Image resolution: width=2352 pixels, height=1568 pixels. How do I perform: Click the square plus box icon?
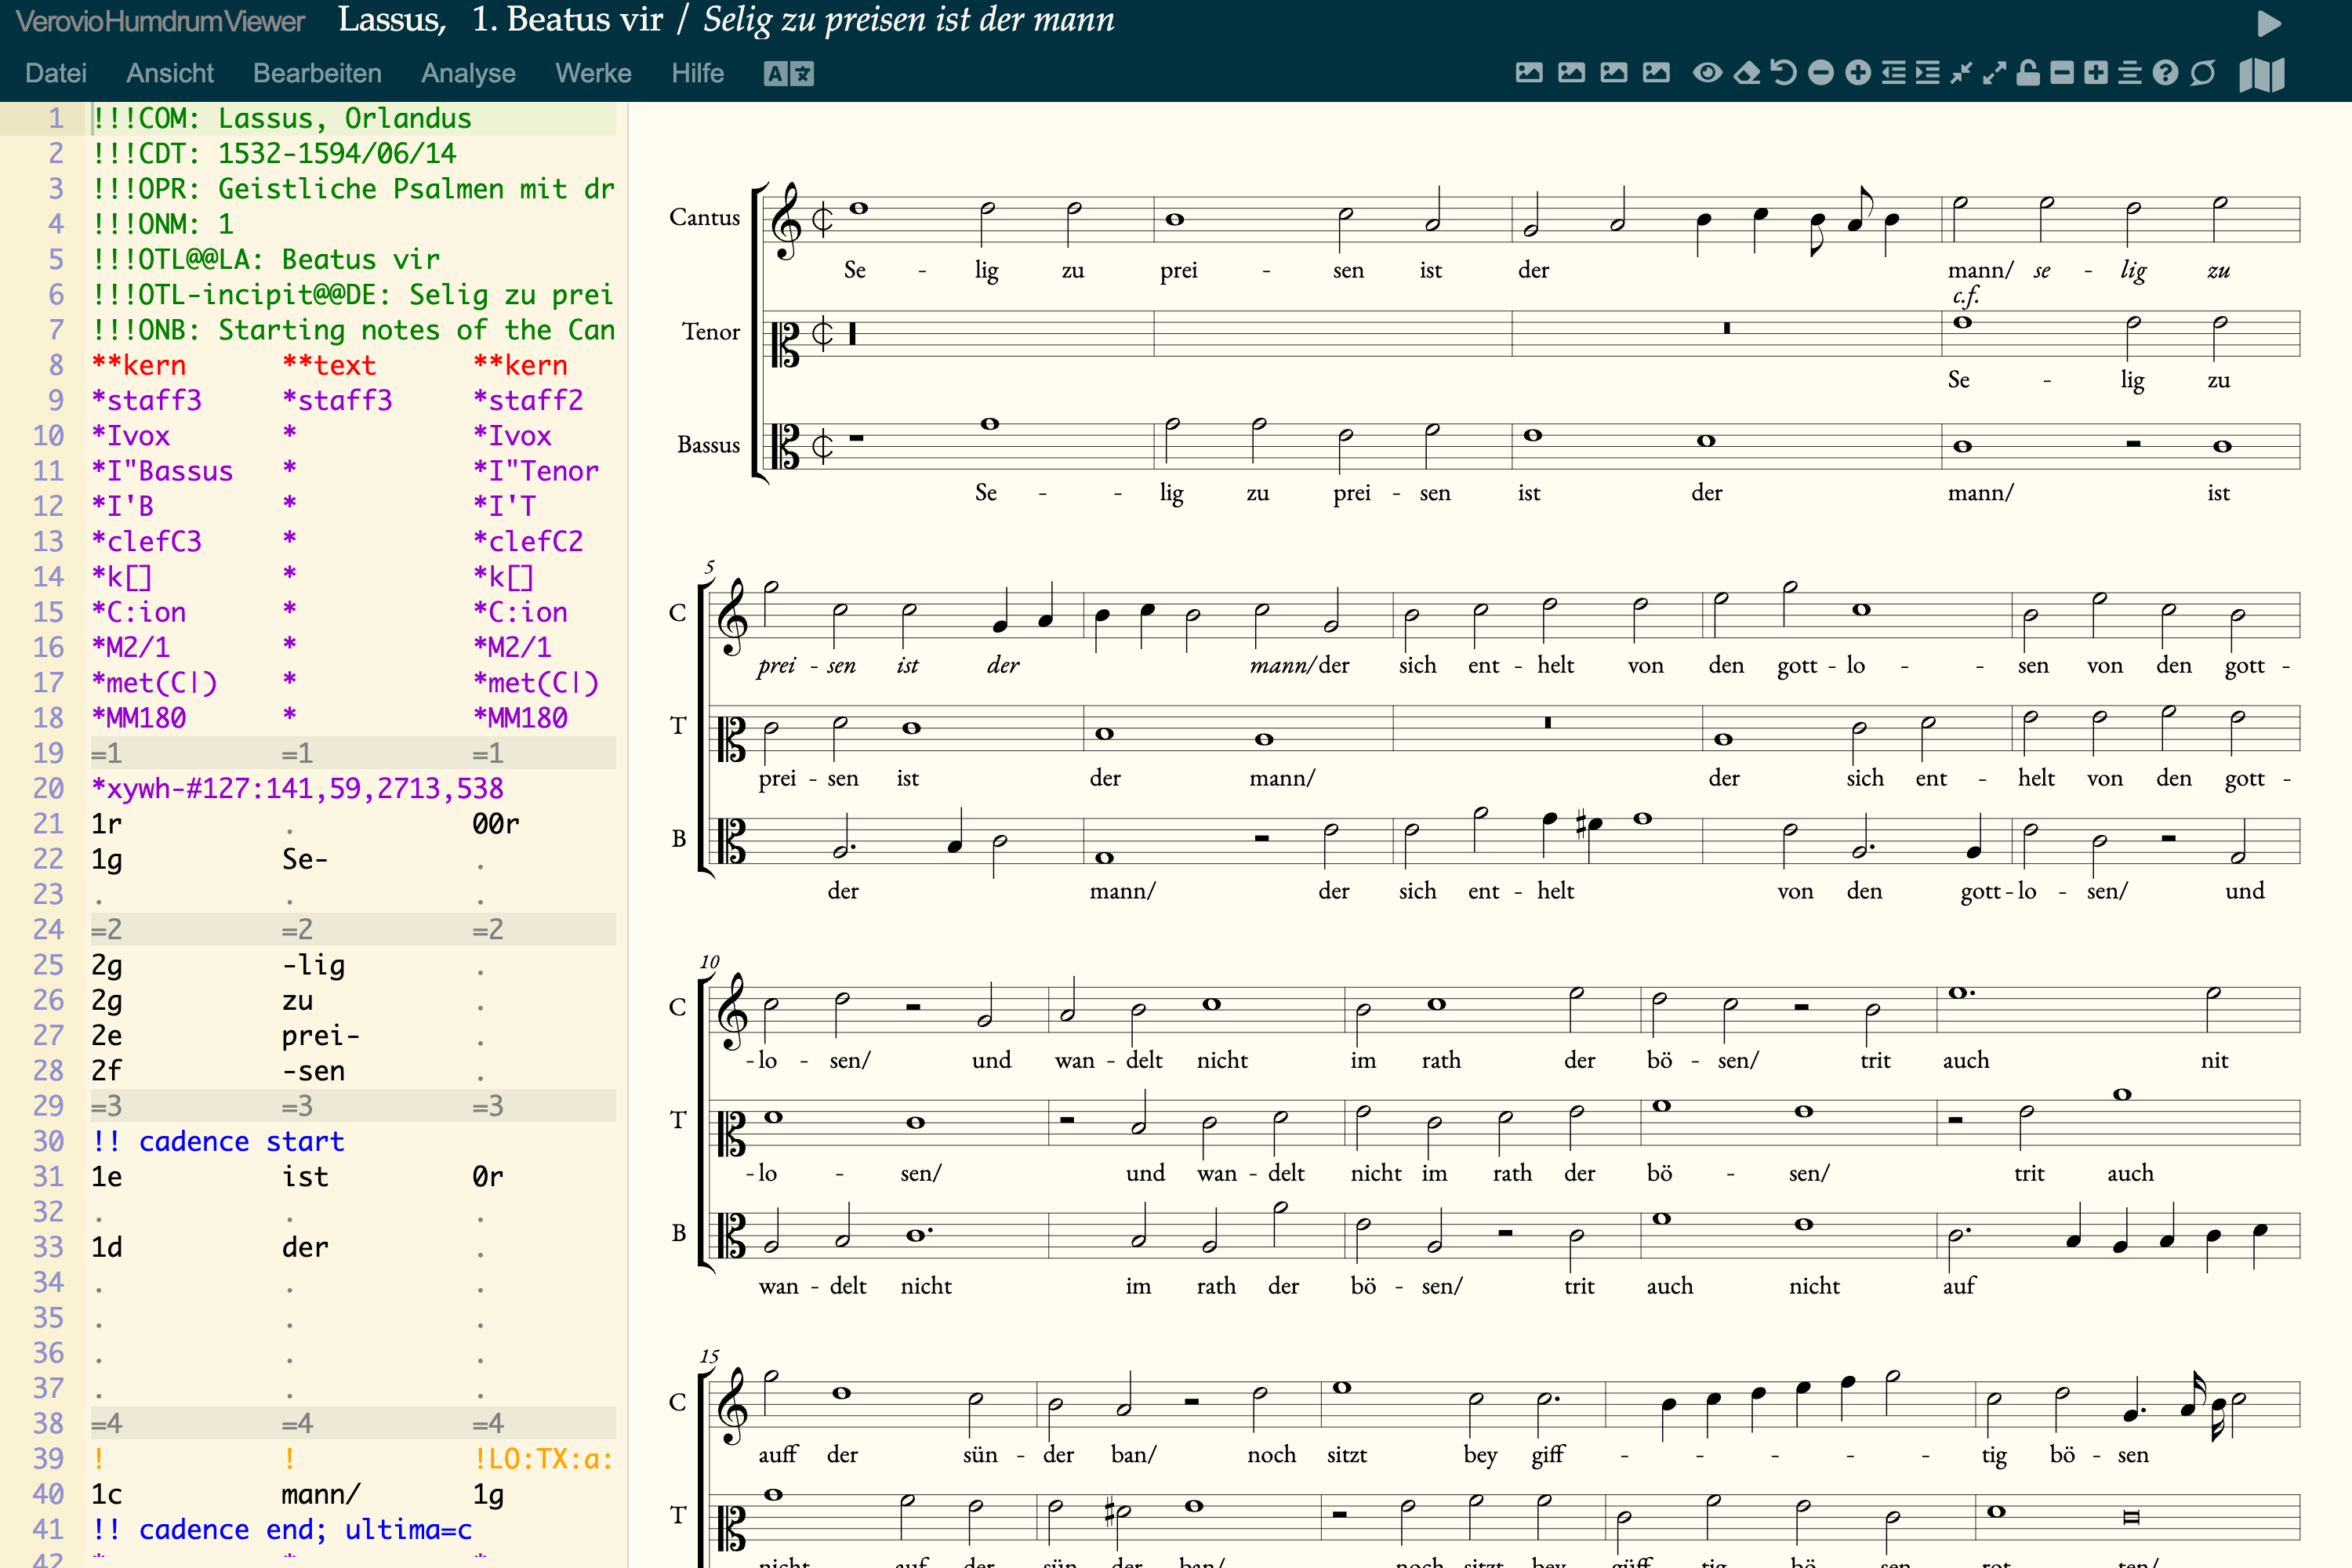[x=2096, y=73]
